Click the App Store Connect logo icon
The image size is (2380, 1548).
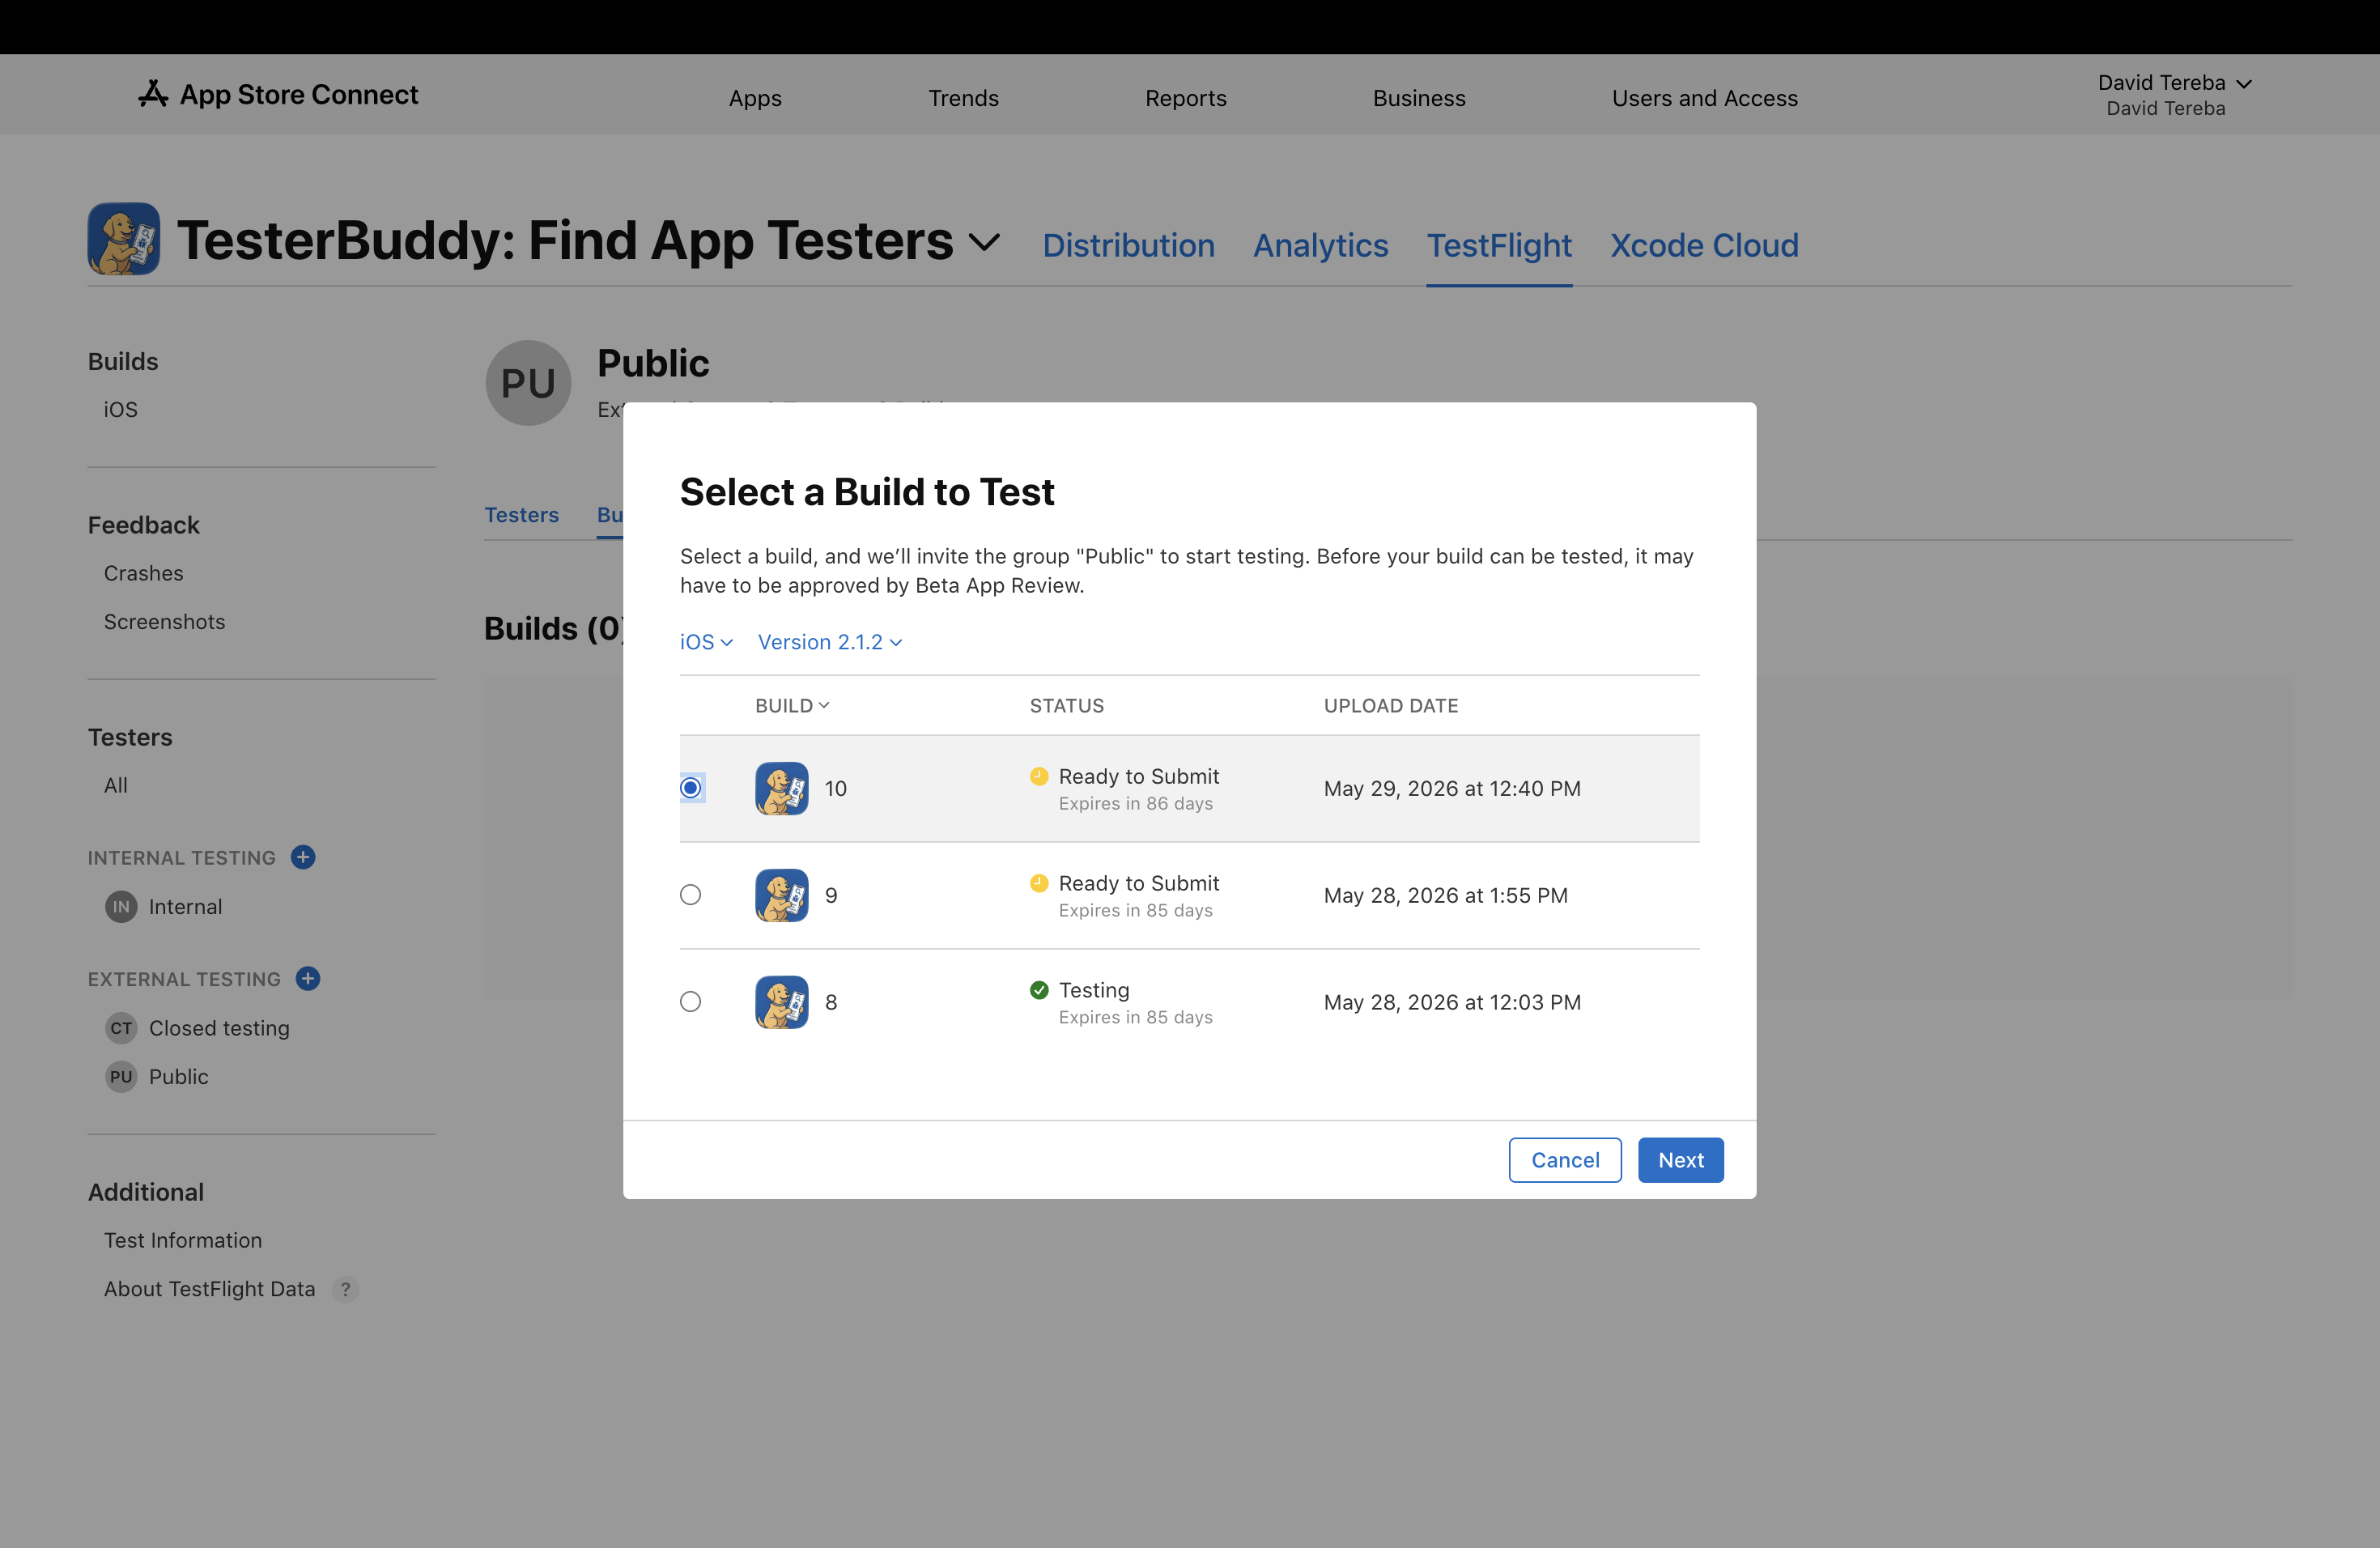[153, 94]
